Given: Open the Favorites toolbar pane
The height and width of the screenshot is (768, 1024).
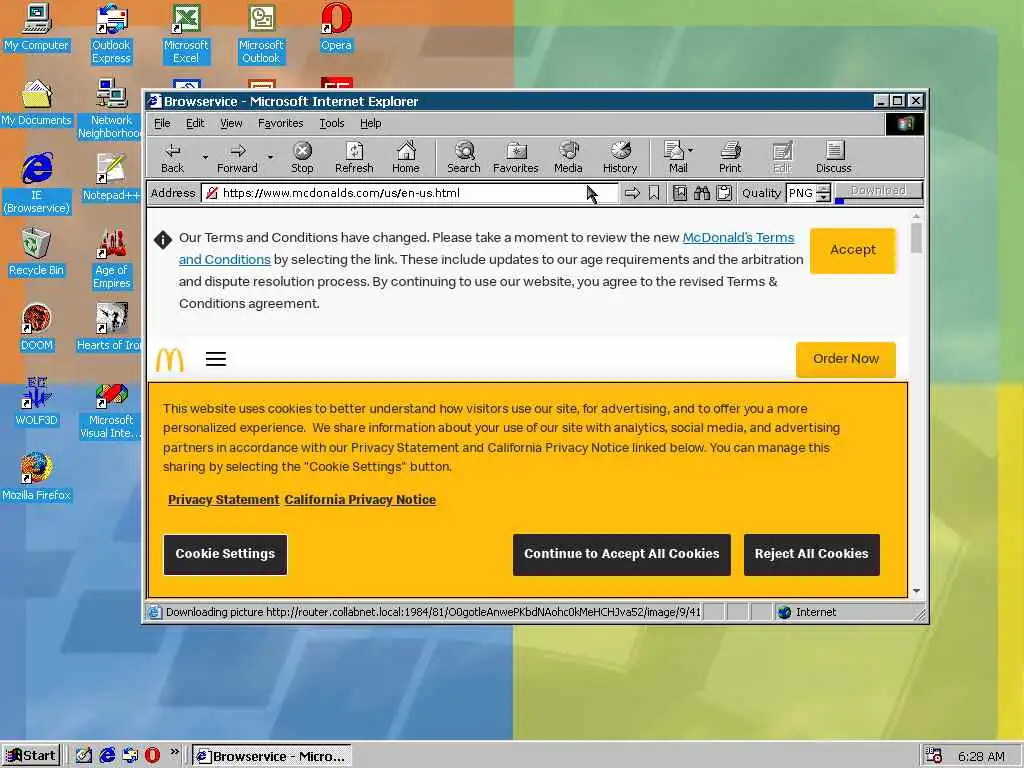Looking at the screenshot, I should click(x=515, y=157).
